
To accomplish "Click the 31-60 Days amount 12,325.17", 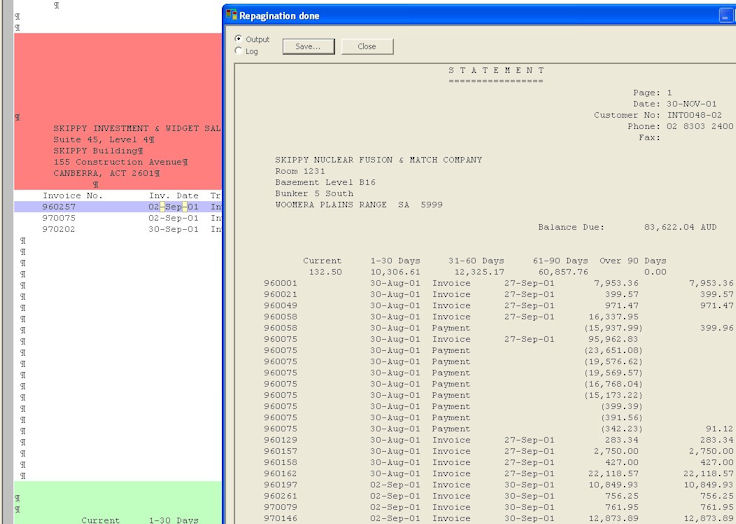I will [x=479, y=272].
